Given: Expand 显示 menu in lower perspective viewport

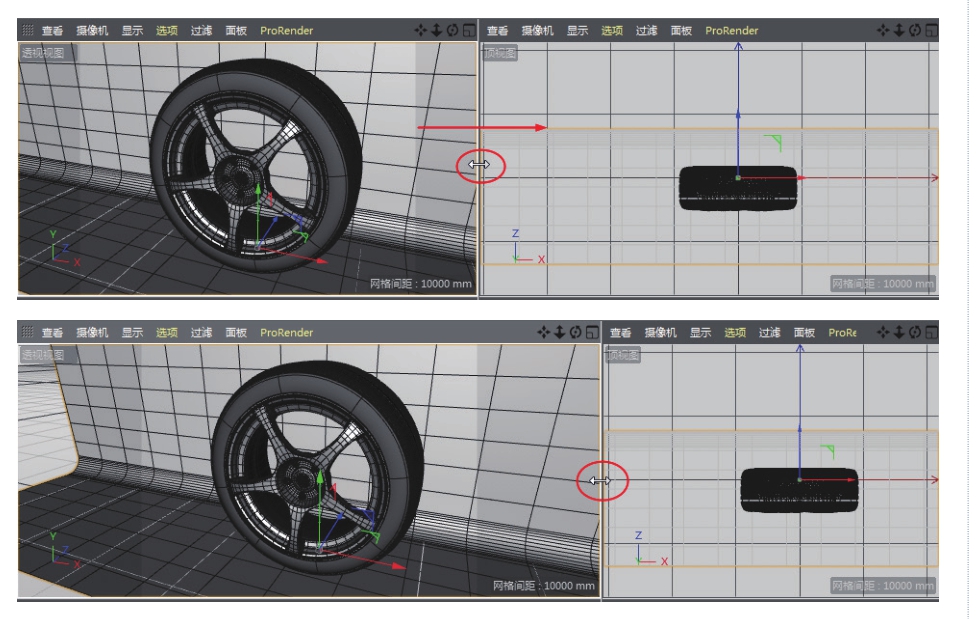Looking at the screenshot, I should tap(132, 333).
